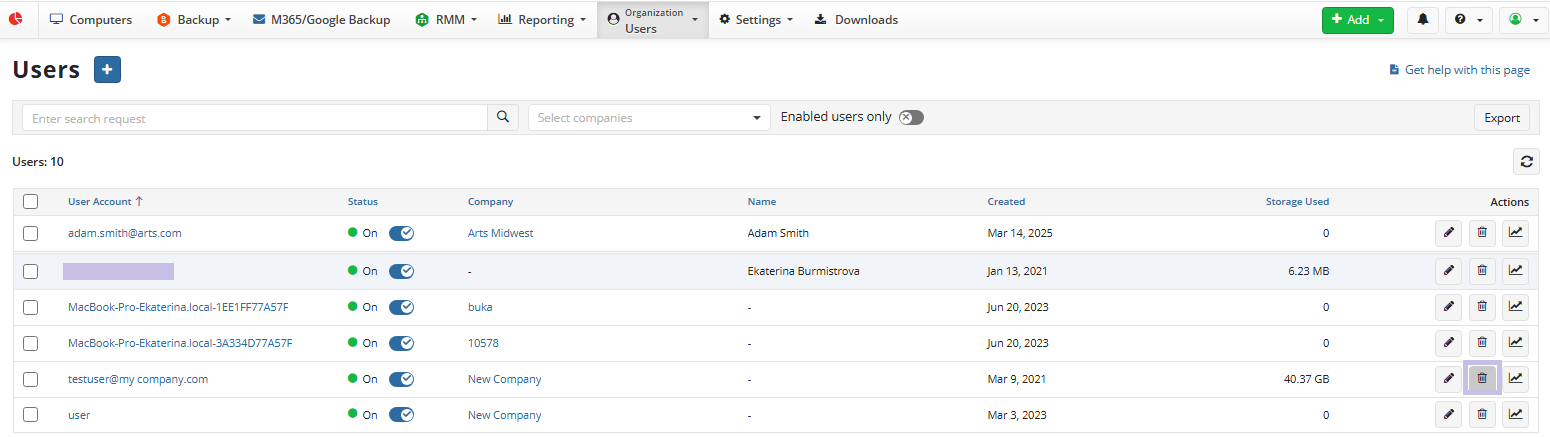Viewport: 1550px width, 437px height.
Task: Sort by User Account column header
Action: (x=100, y=202)
